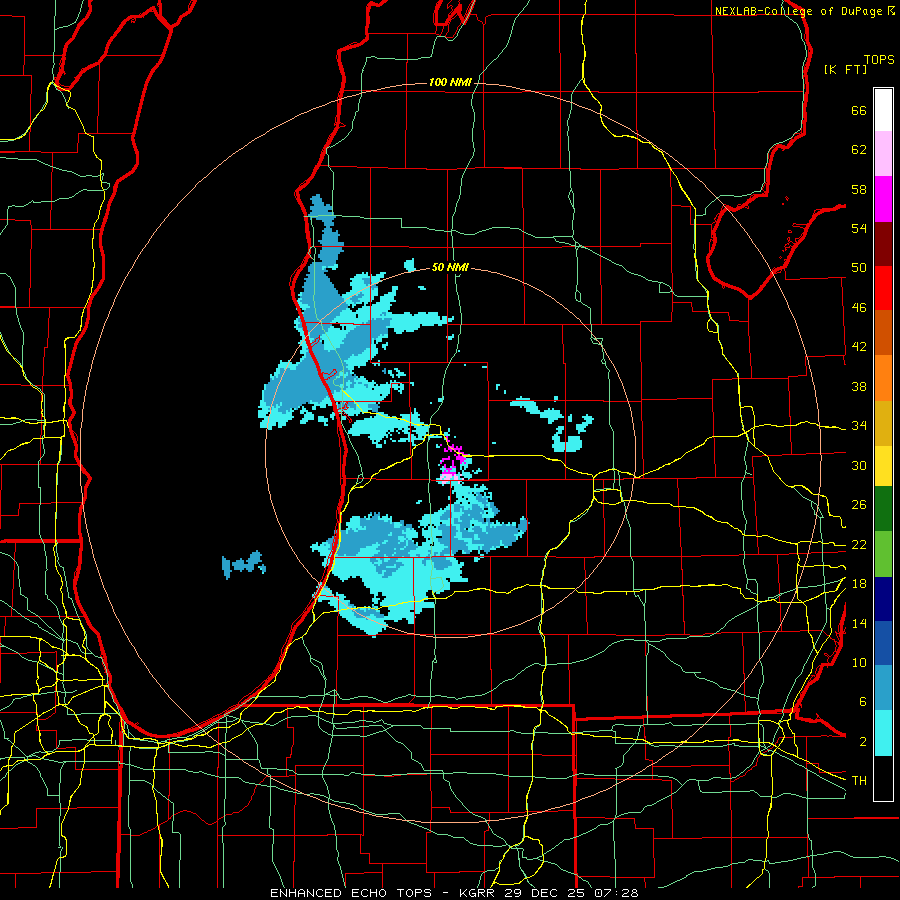Click the small blue echo over Lake Michigan
900x900 pixels.
click(243, 564)
